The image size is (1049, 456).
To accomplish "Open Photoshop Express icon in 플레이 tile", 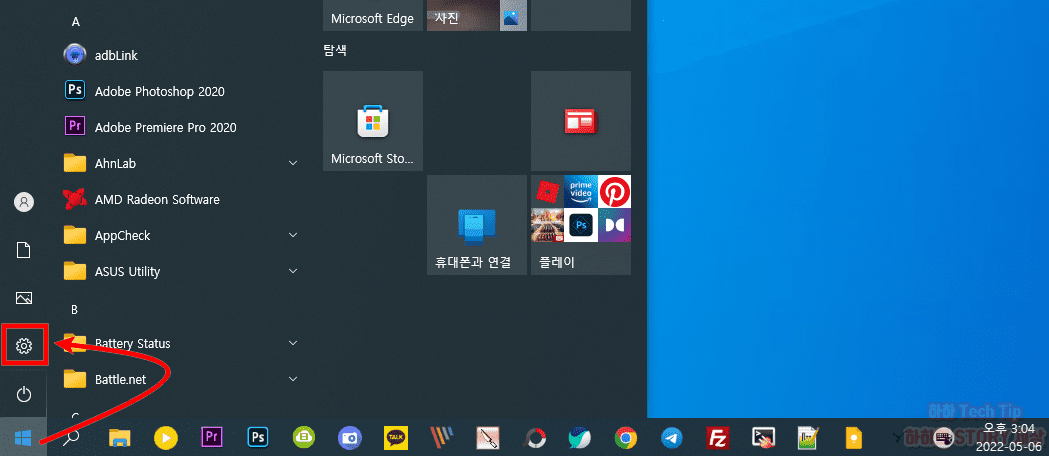I will [581, 225].
